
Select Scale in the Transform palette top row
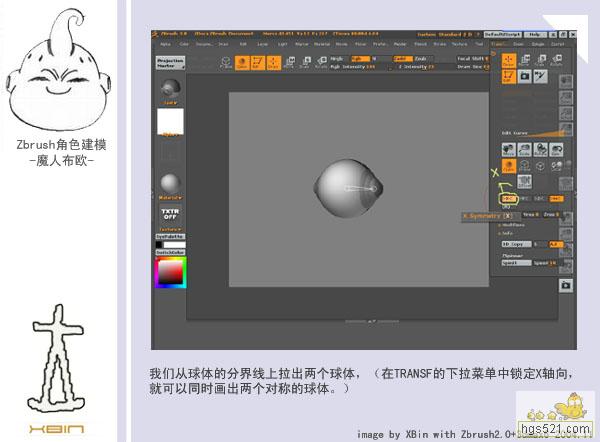click(541, 60)
